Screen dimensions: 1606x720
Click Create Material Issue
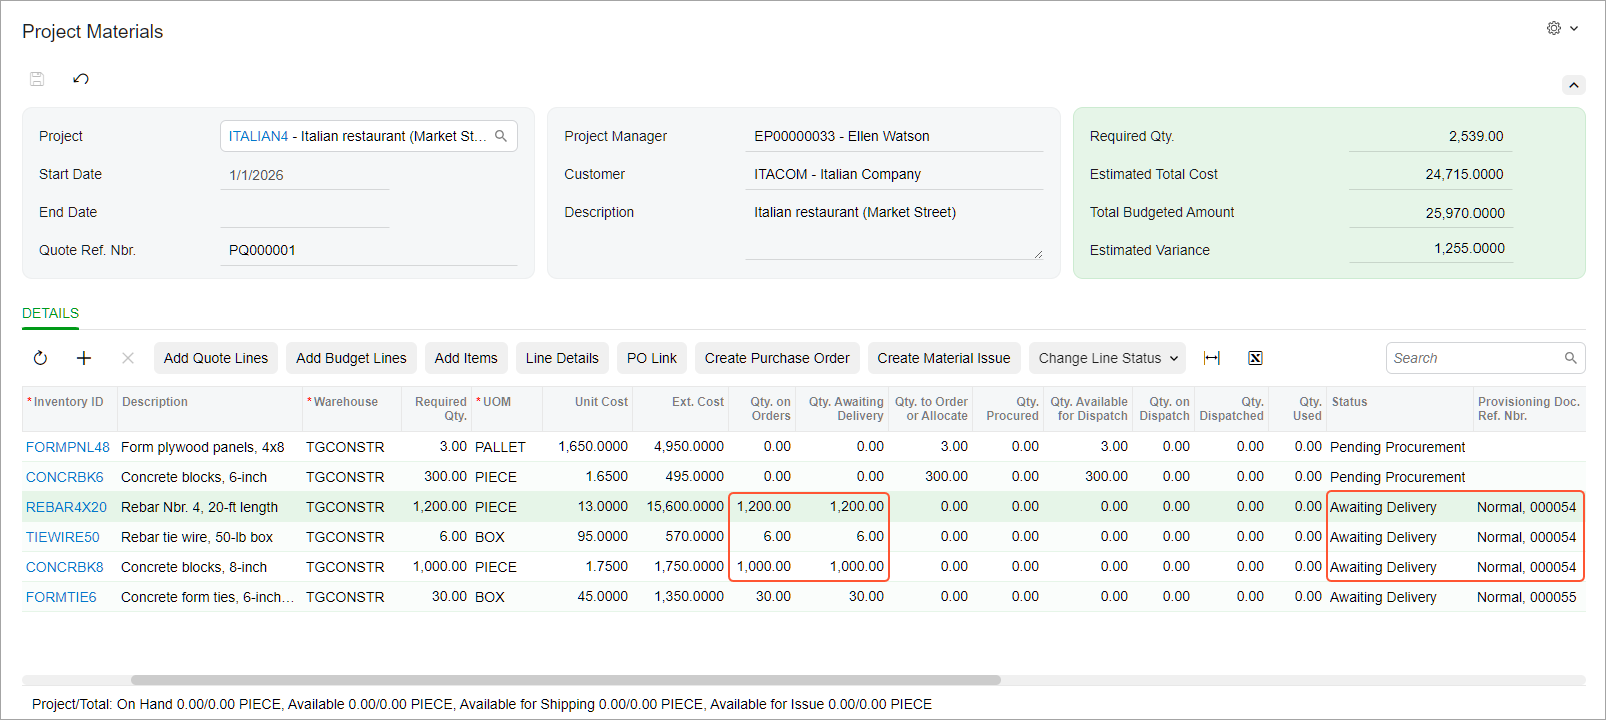944,358
